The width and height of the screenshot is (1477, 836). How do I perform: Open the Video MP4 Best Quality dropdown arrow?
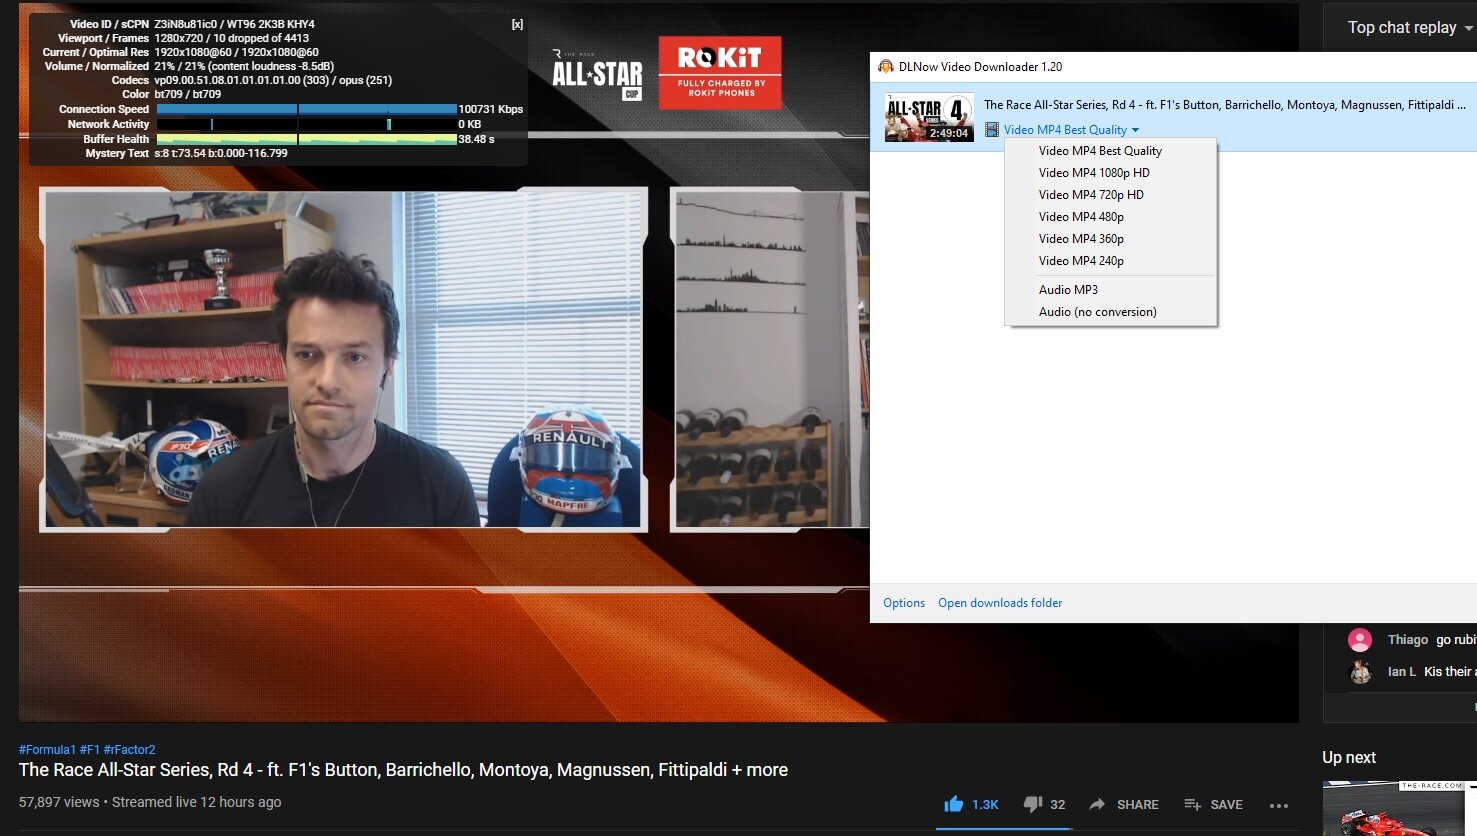[x=1135, y=130]
